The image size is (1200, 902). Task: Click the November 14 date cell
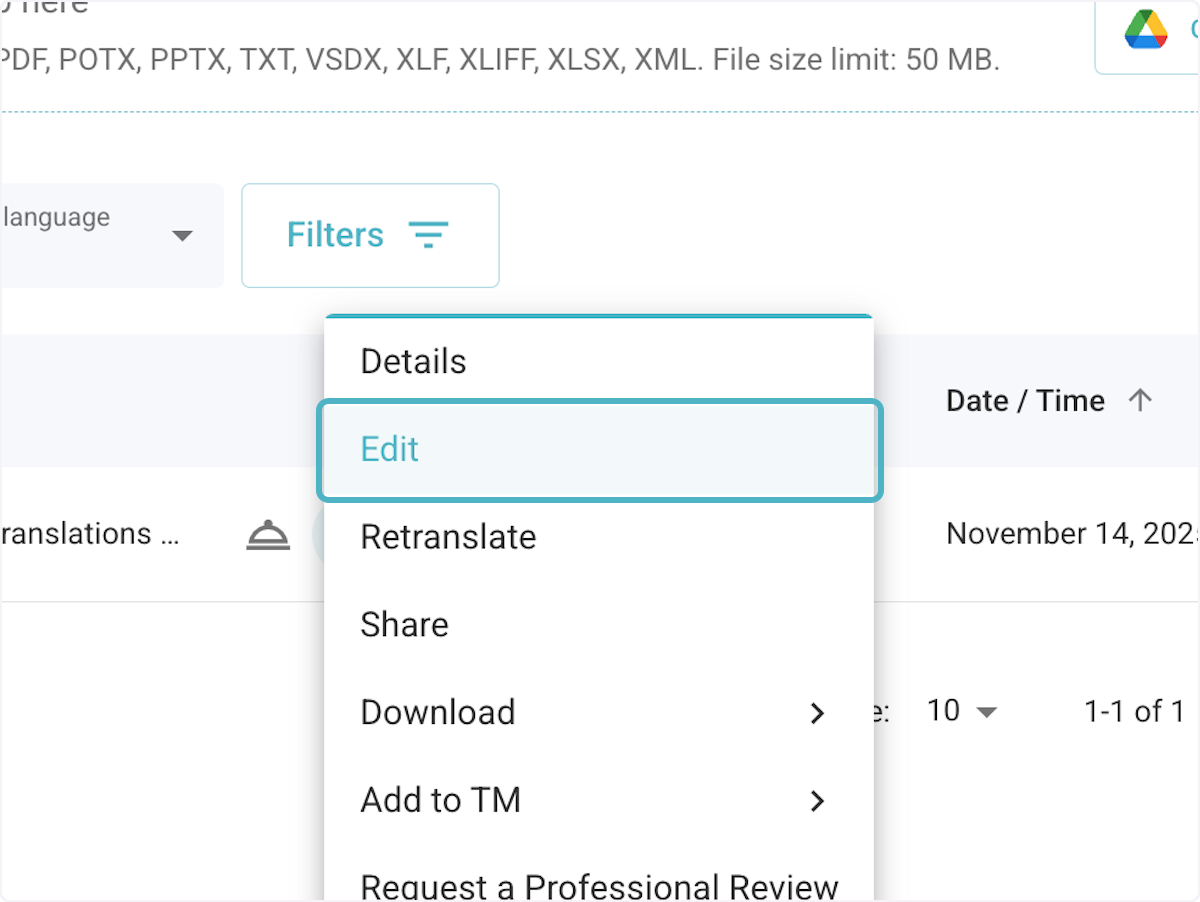click(x=1070, y=534)
